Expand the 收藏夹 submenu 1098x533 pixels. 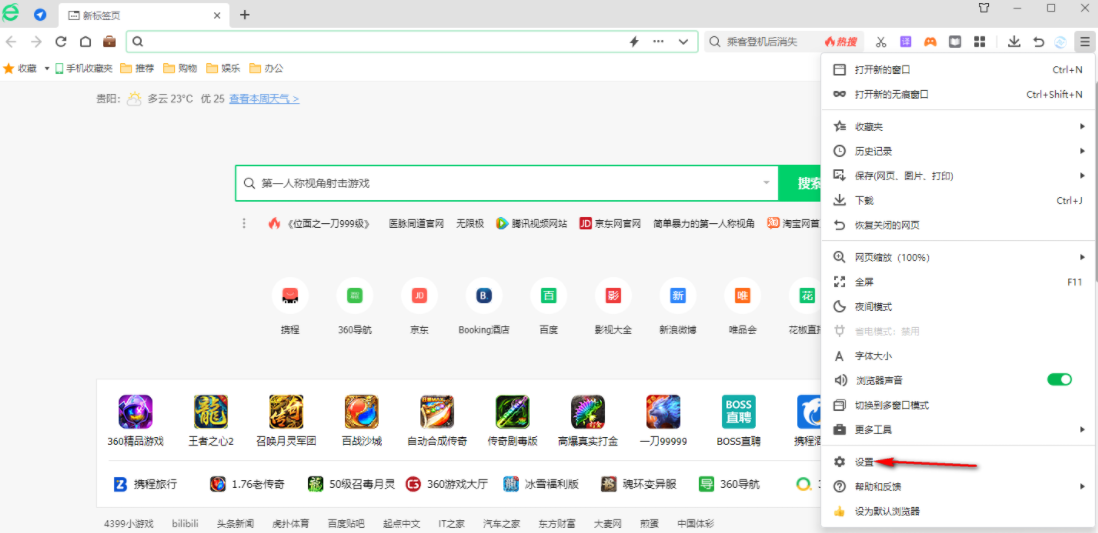point(959,127)
